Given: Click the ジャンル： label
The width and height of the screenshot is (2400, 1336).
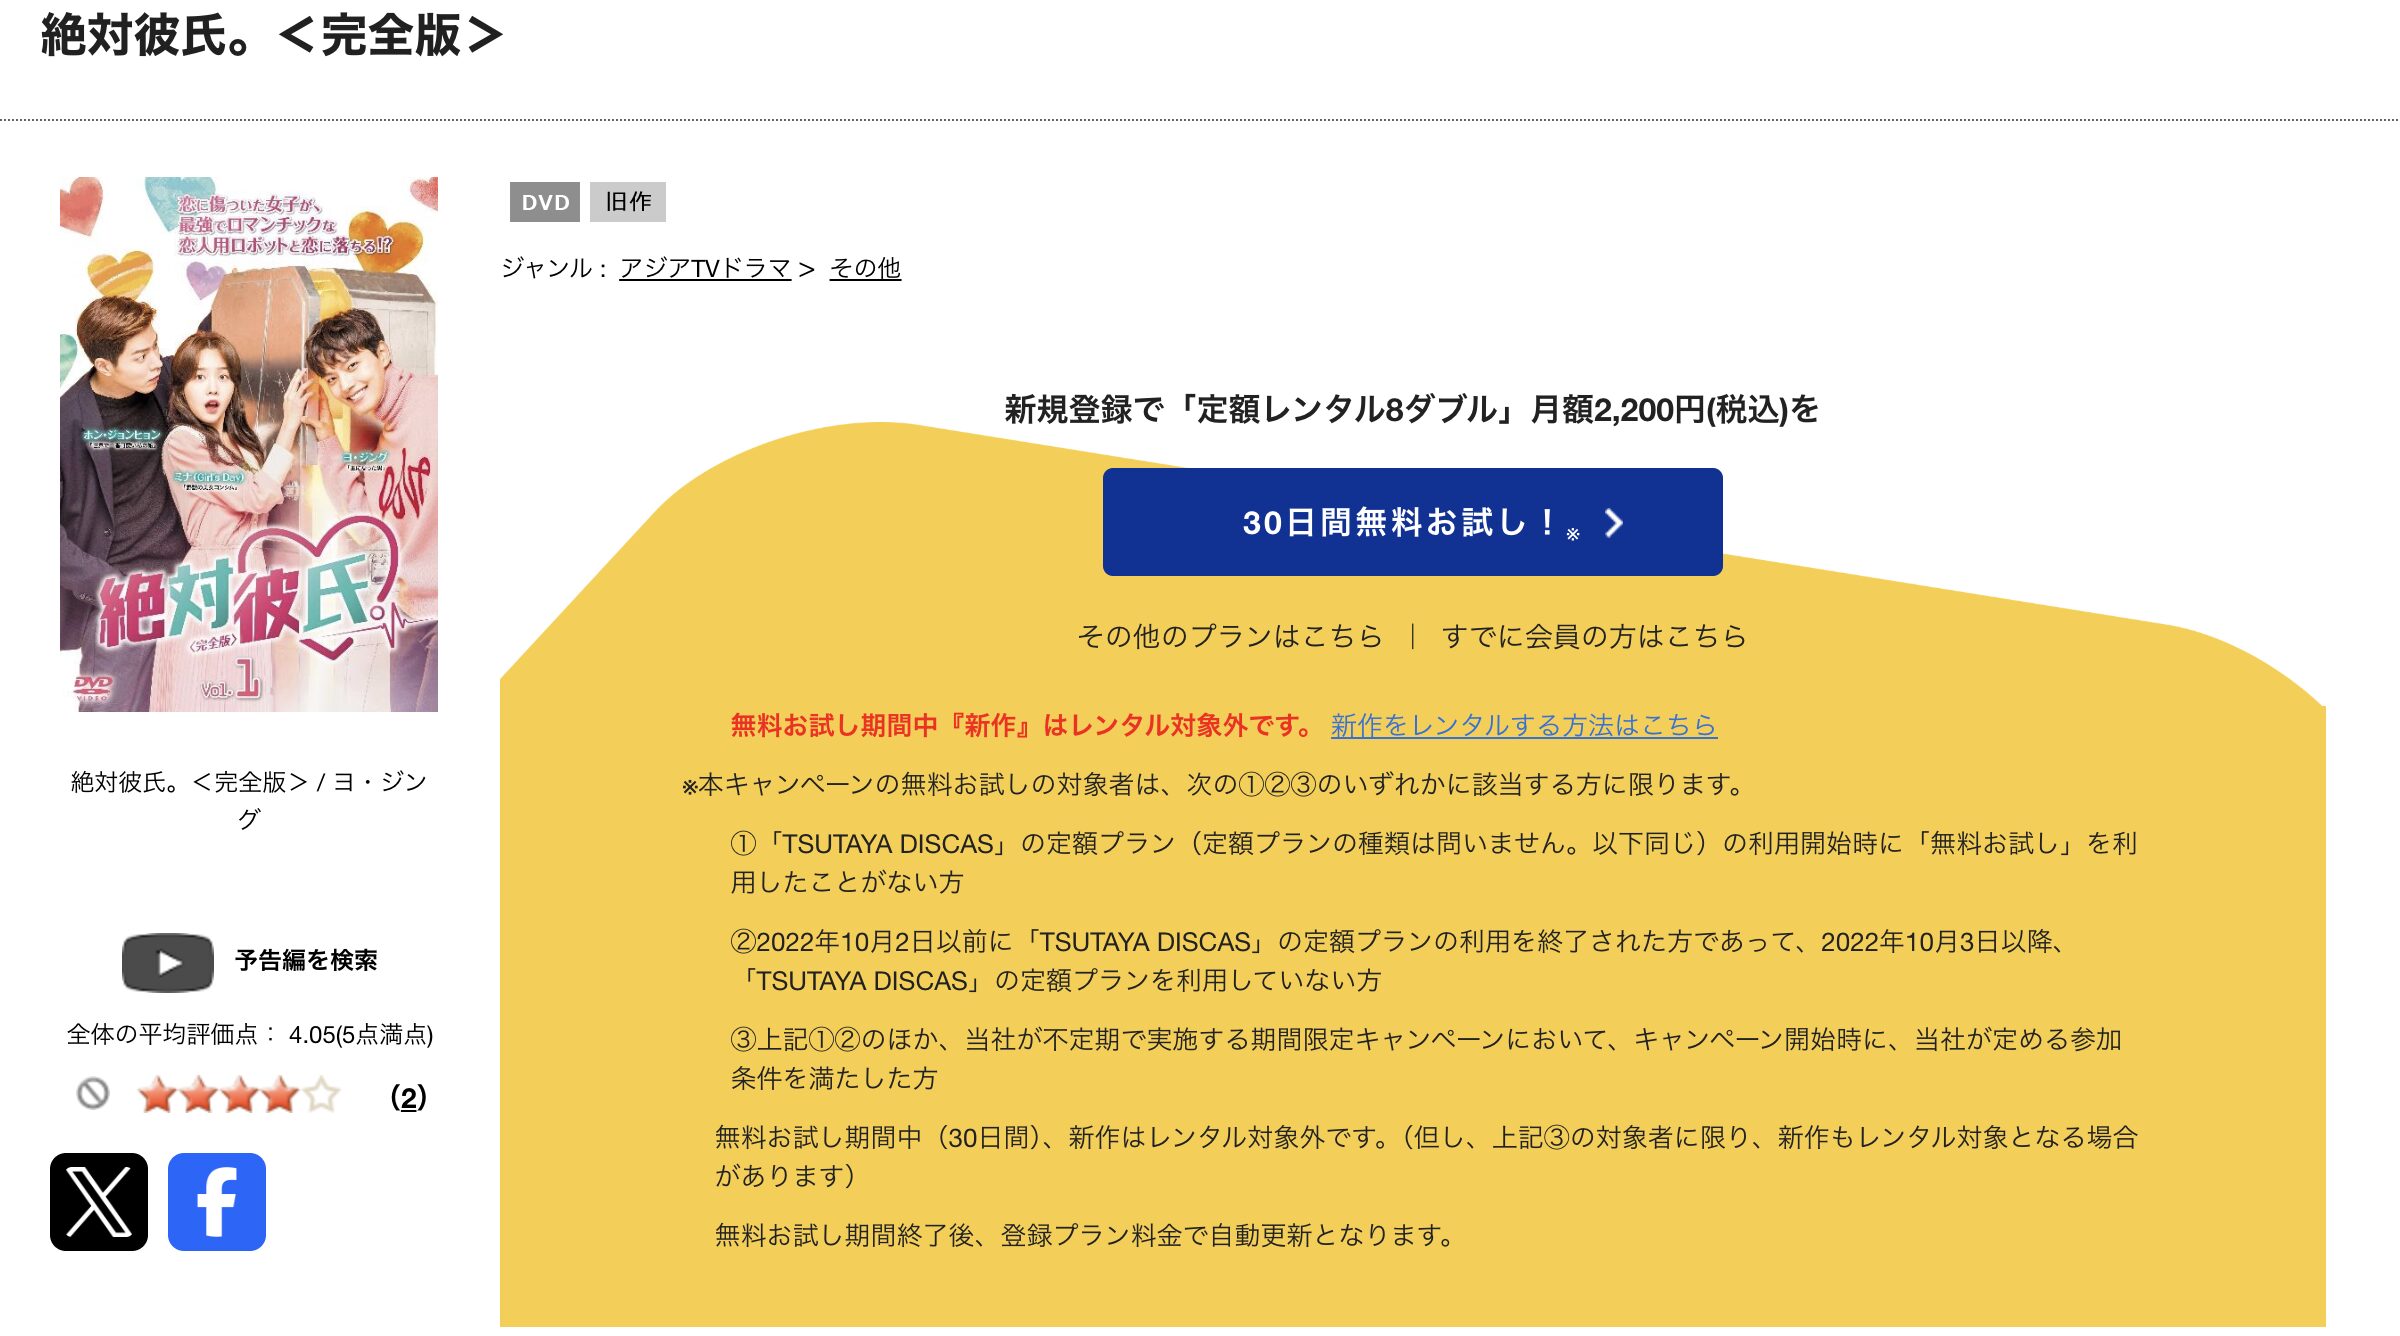Looking at the screenshot, I should click(555, 268).
